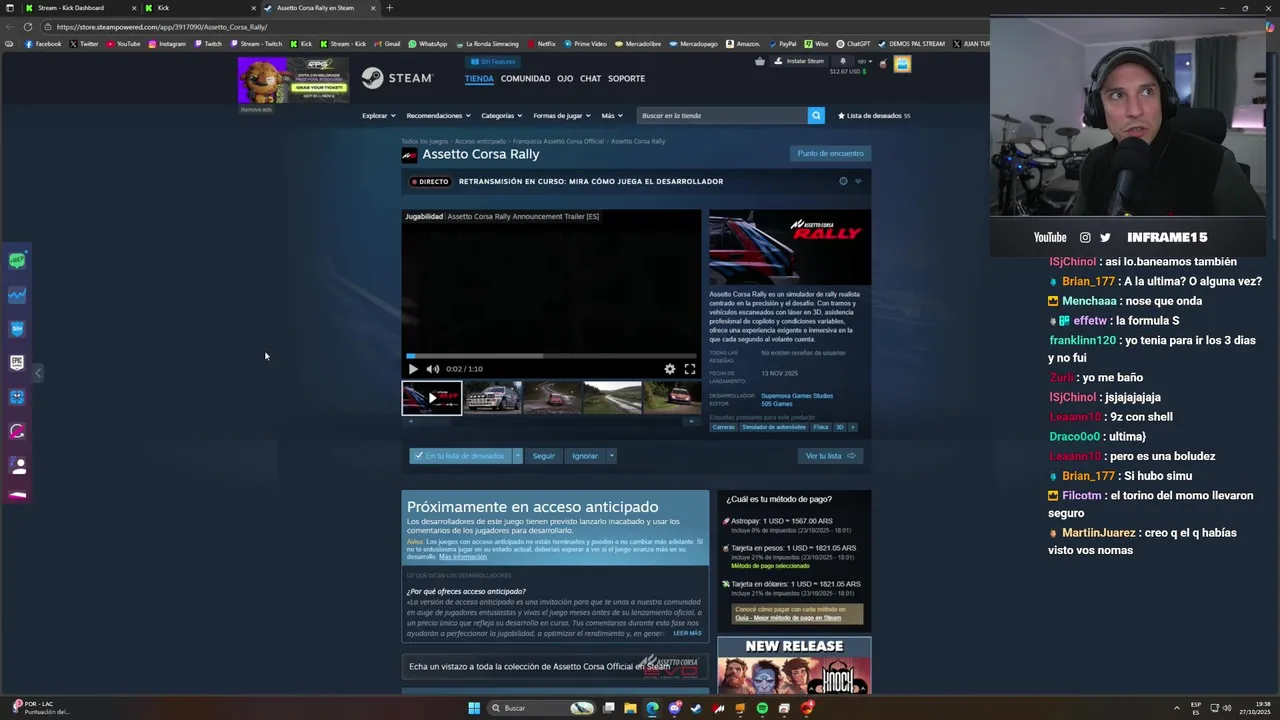
Task: Click the Ver tu lista button
Action: (830, 455)
